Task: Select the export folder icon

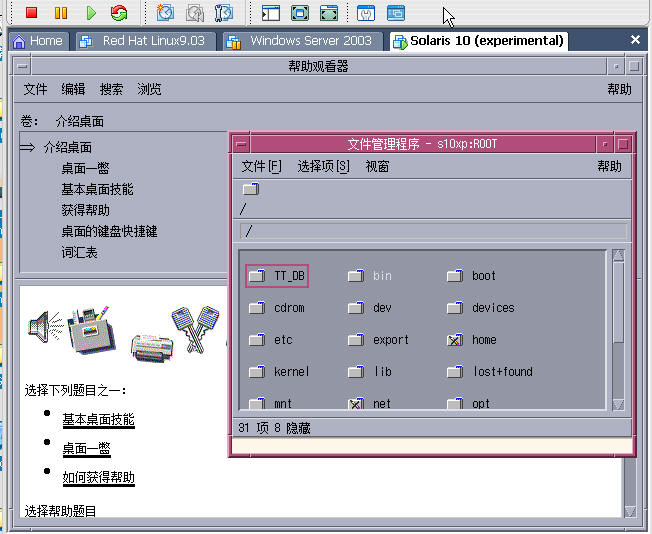Action: coord(356,340)
